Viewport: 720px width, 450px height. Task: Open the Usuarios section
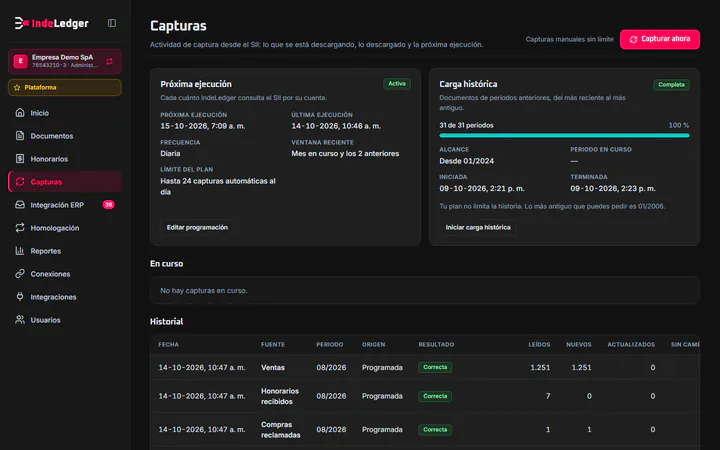pos(65,320)
